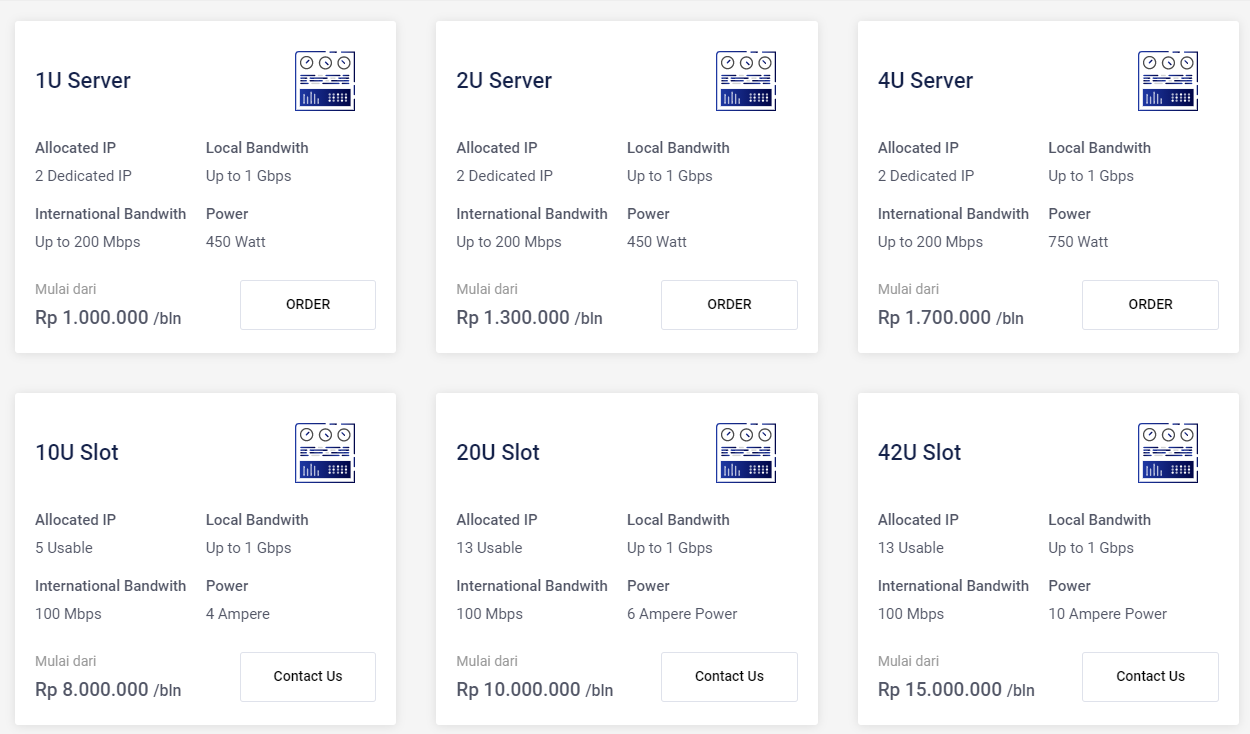Click the 4U Server heading text
This screenshot has height=734, width=1250.
point(925,81)
